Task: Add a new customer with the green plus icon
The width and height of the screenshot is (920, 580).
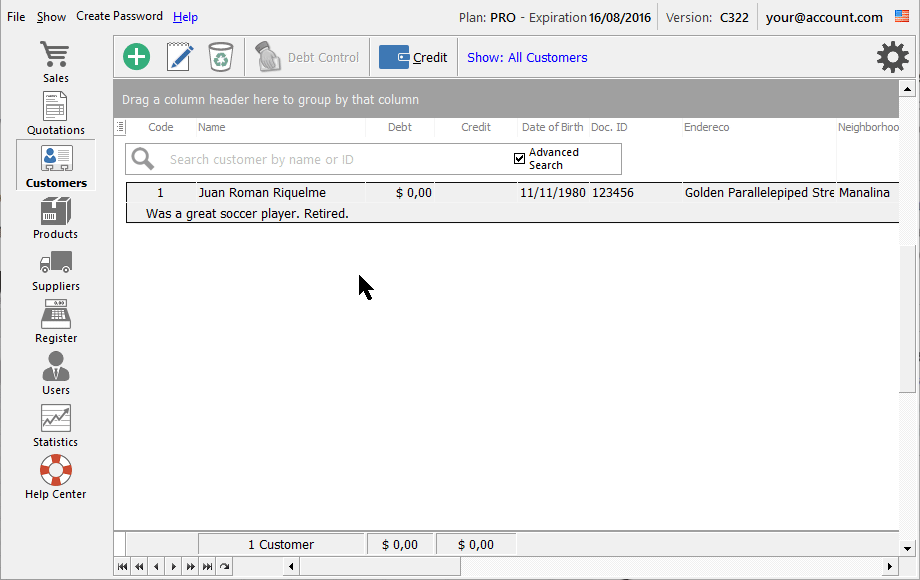Action: [136, 57]
